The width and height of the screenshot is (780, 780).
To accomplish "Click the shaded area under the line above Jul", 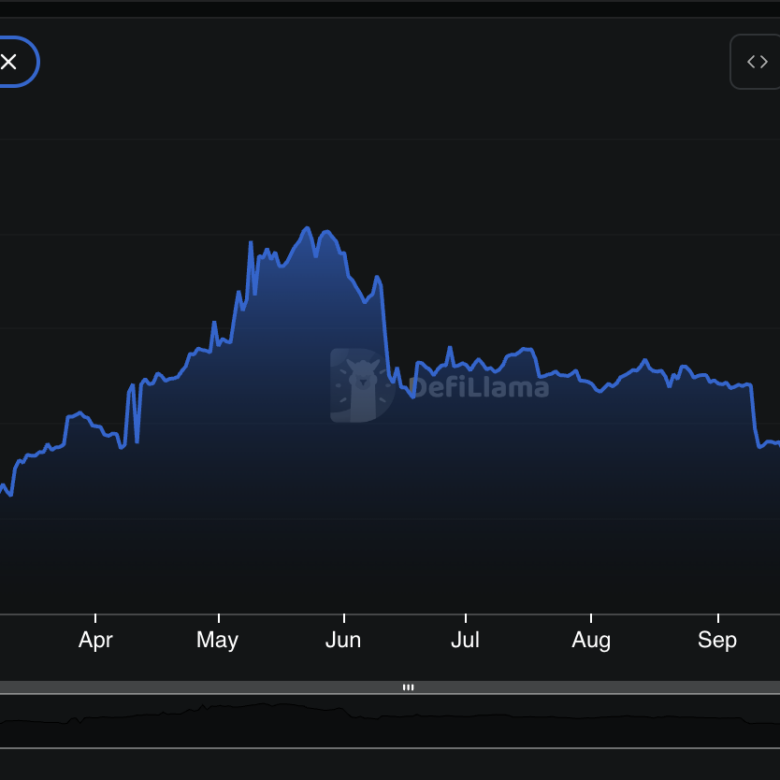I will point(465,480).
